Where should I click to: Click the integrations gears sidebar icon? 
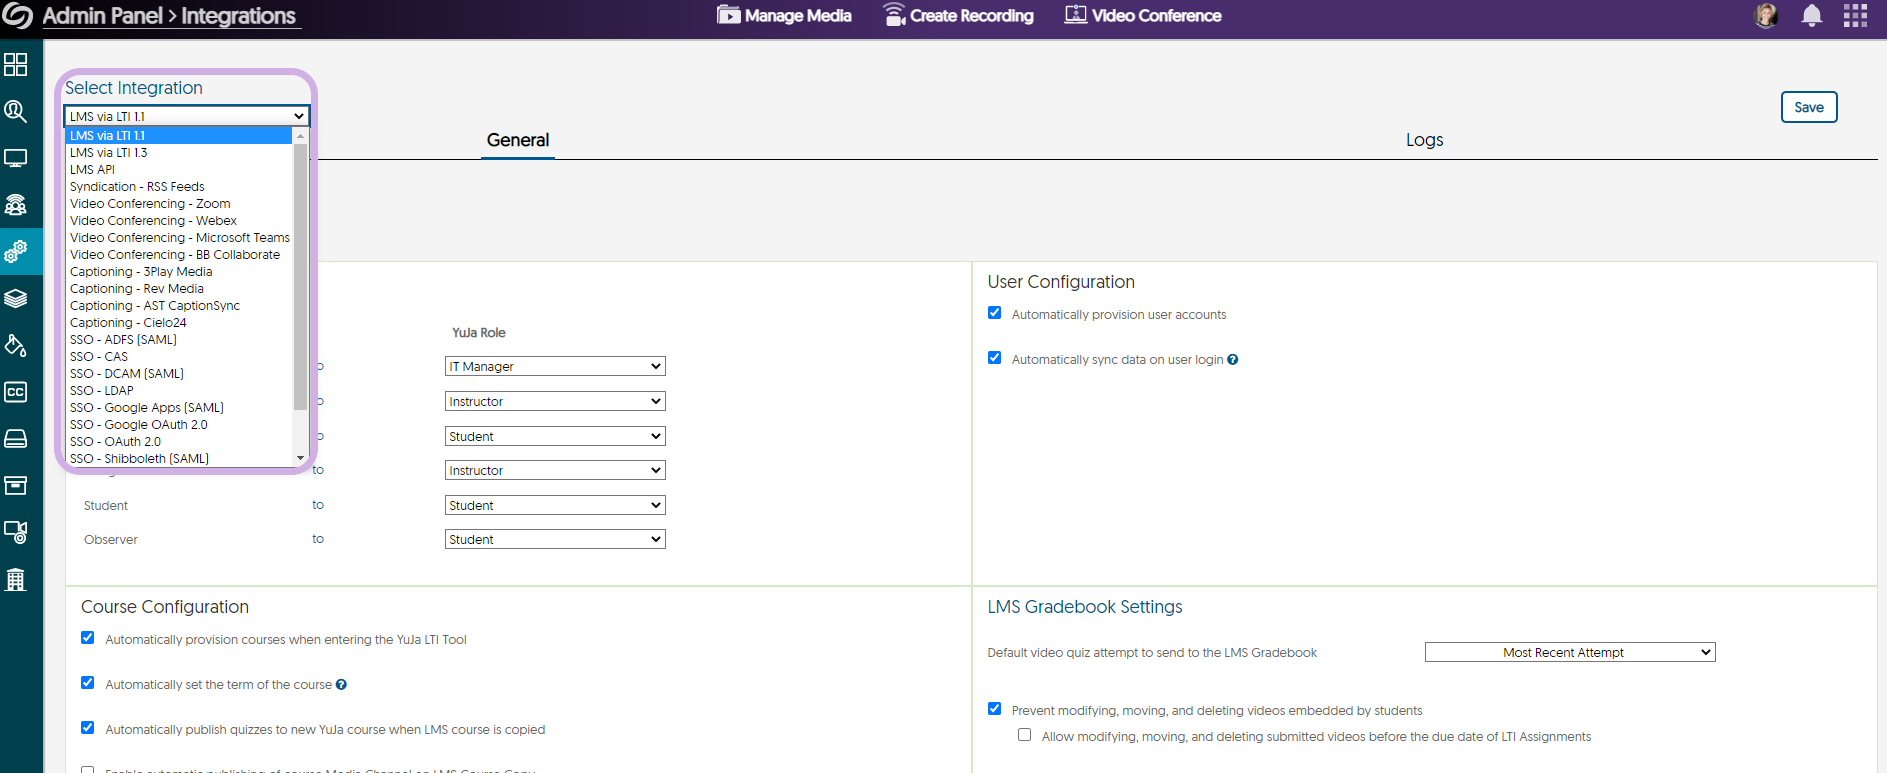[16, 252]
